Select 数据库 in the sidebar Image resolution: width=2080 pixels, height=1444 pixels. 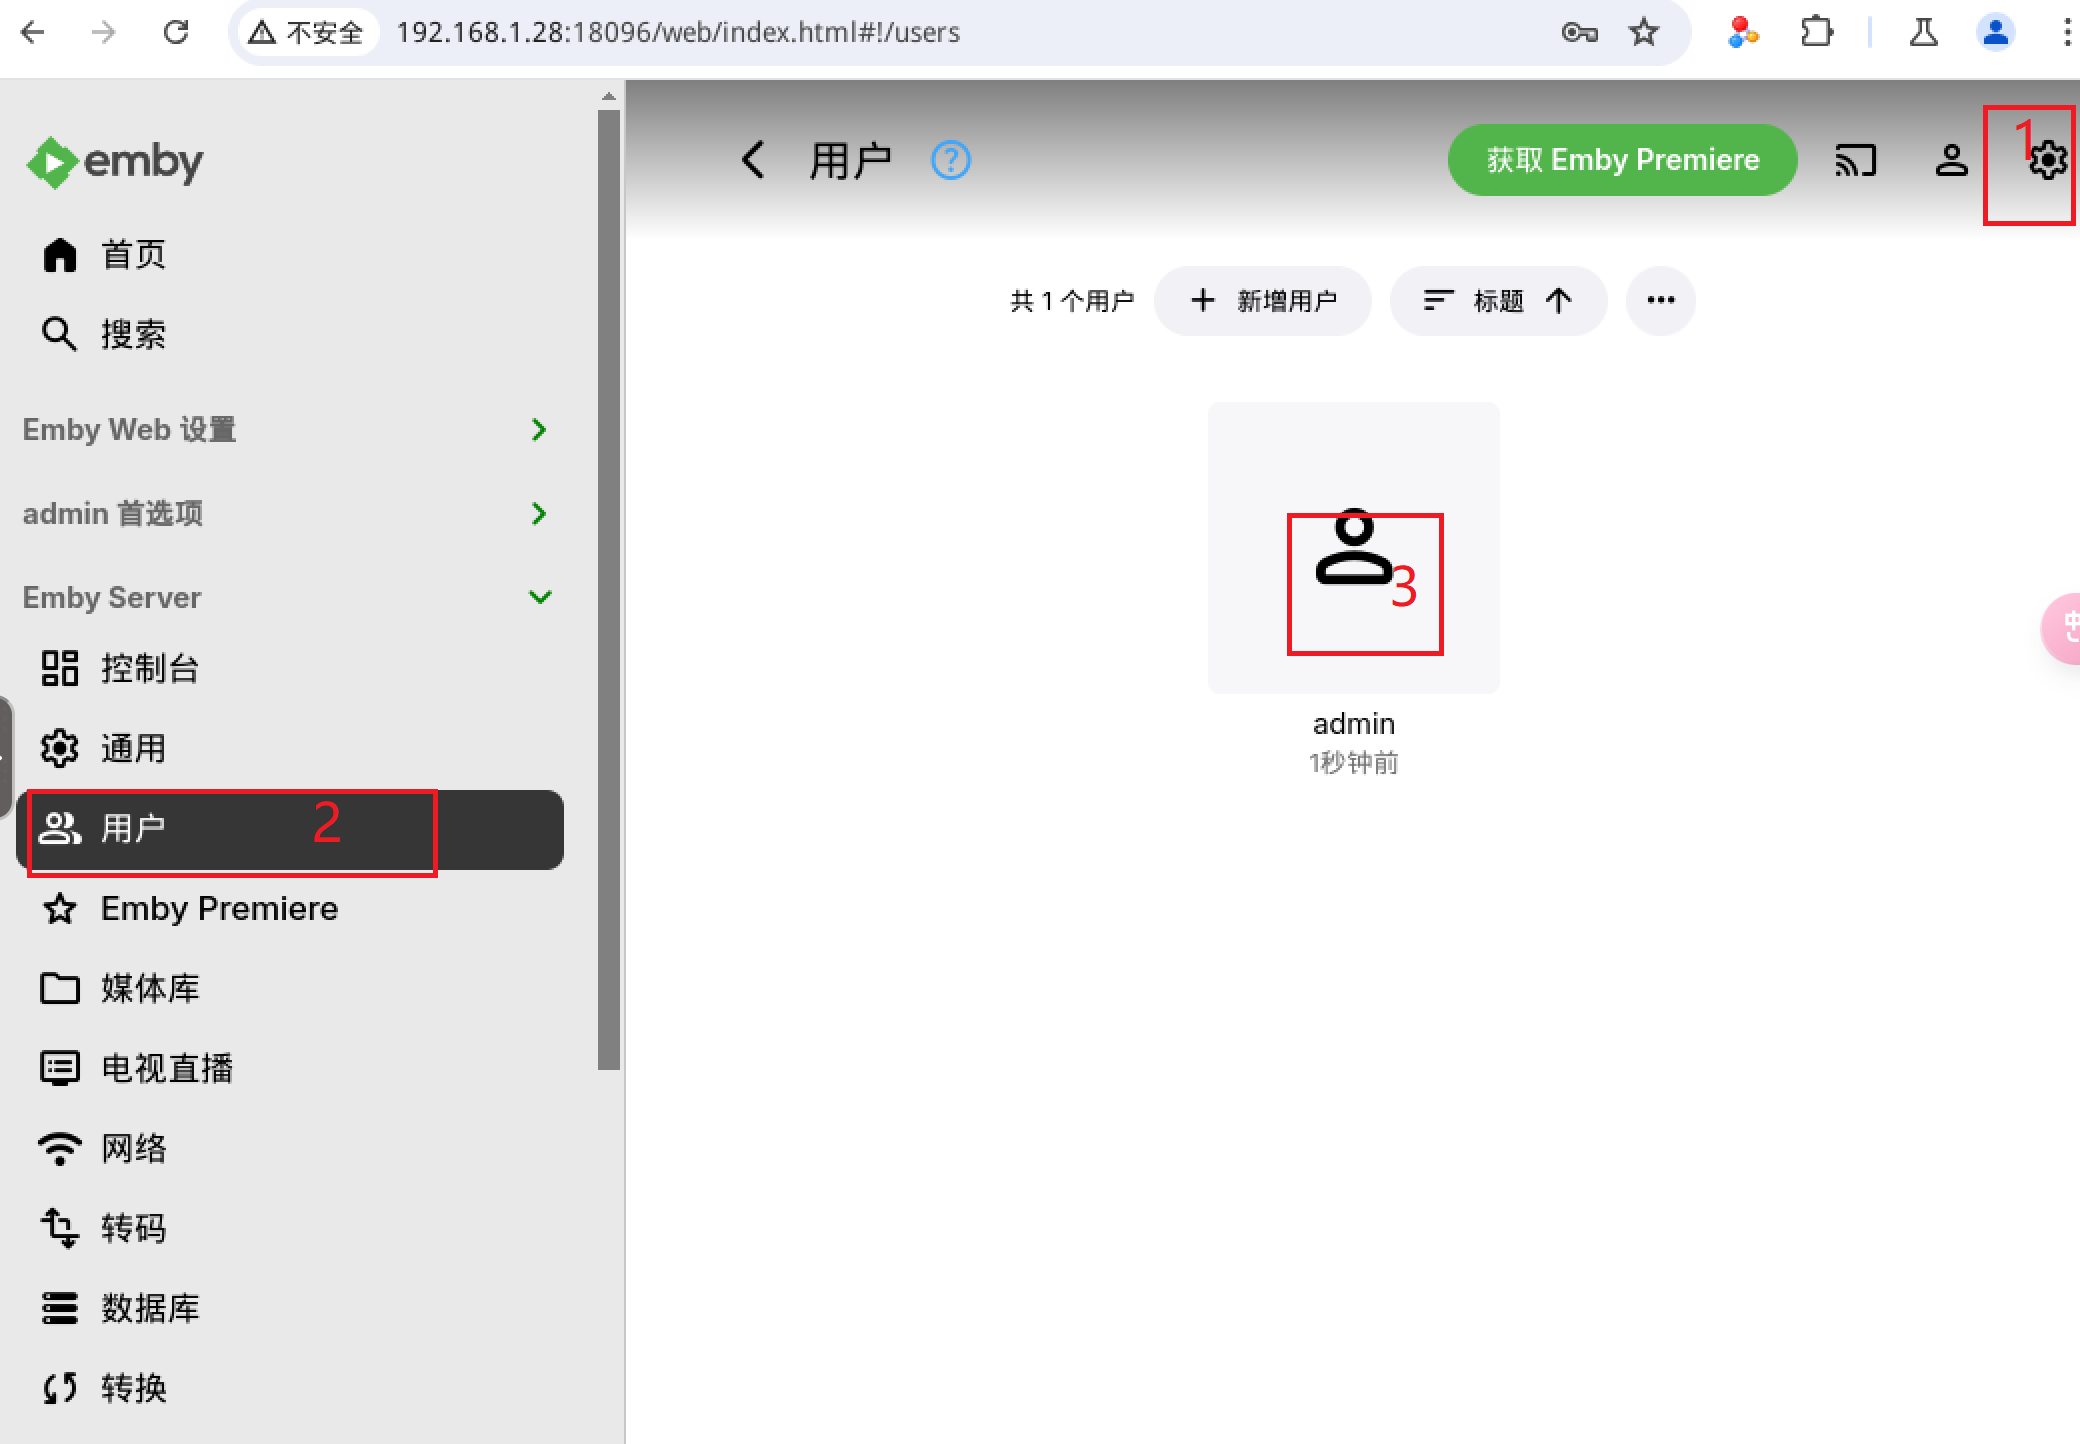[x=290, y=1308]
